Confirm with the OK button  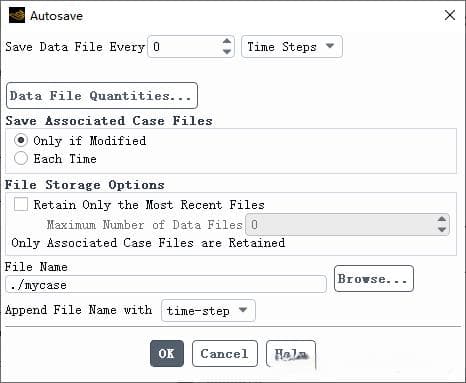click(167, 353)
